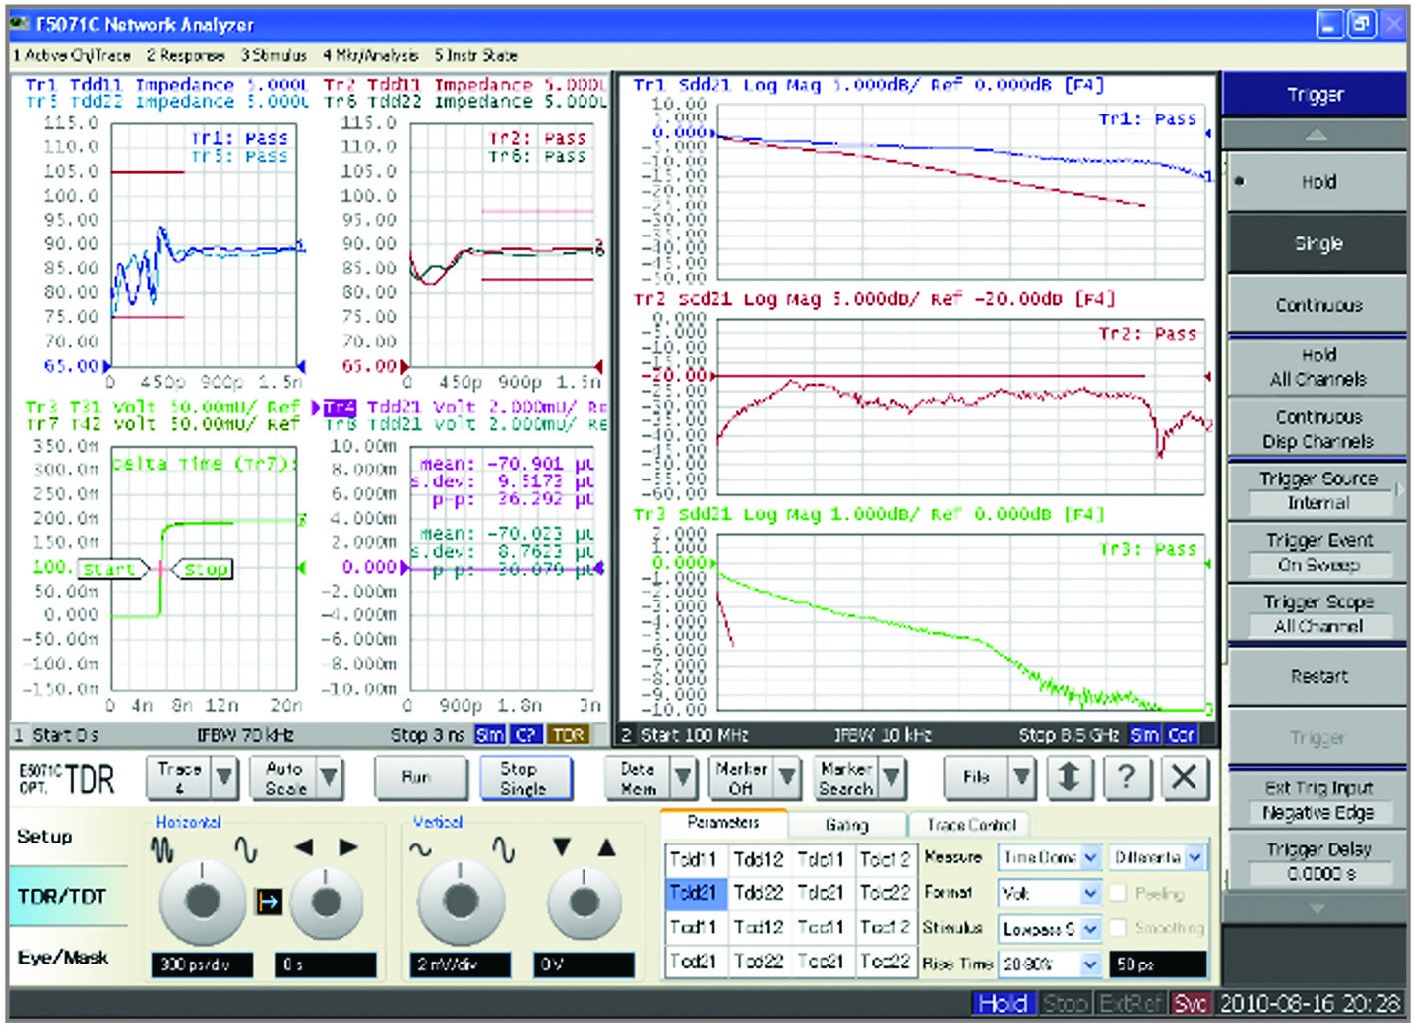Open the Format Volt dropdown
The image size is (1416, 1027).
click(1090, 894)
